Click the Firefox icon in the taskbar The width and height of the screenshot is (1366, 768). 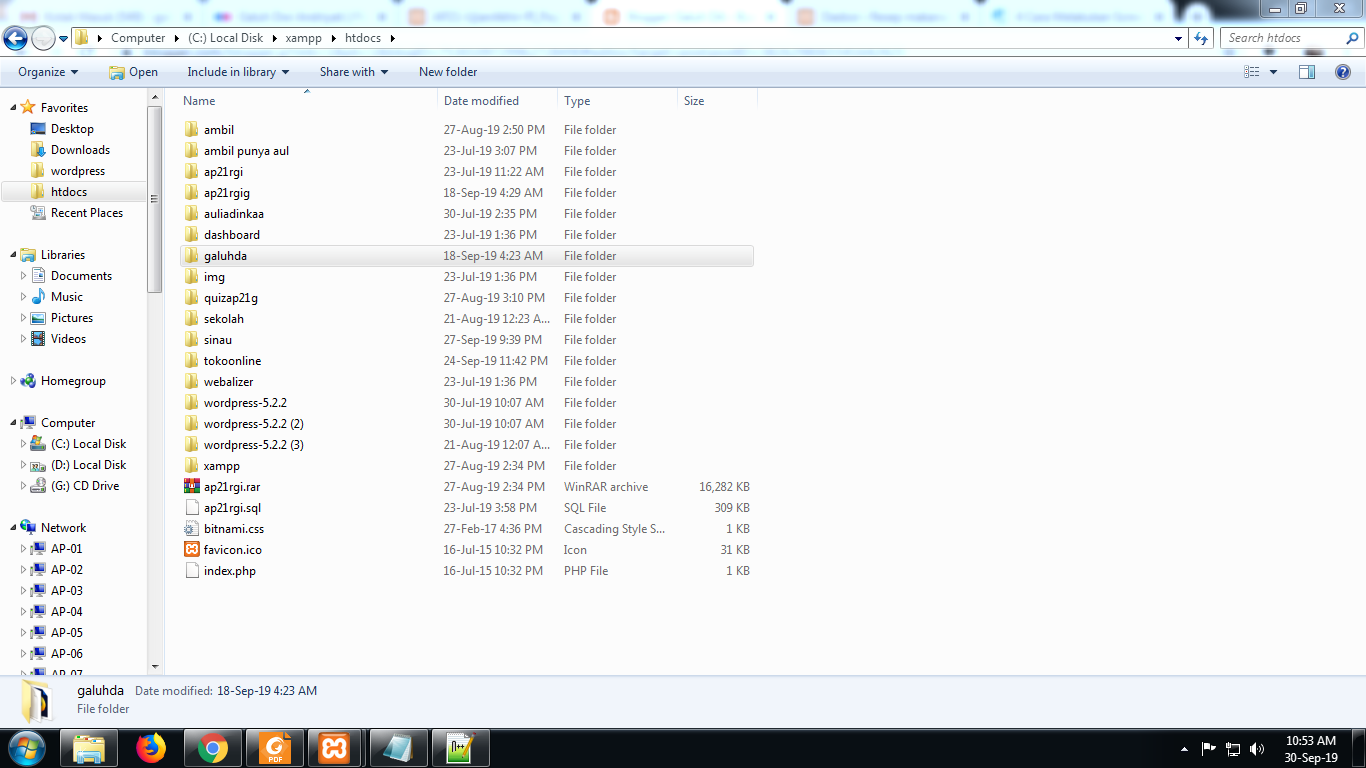click(x=151, y=748)
